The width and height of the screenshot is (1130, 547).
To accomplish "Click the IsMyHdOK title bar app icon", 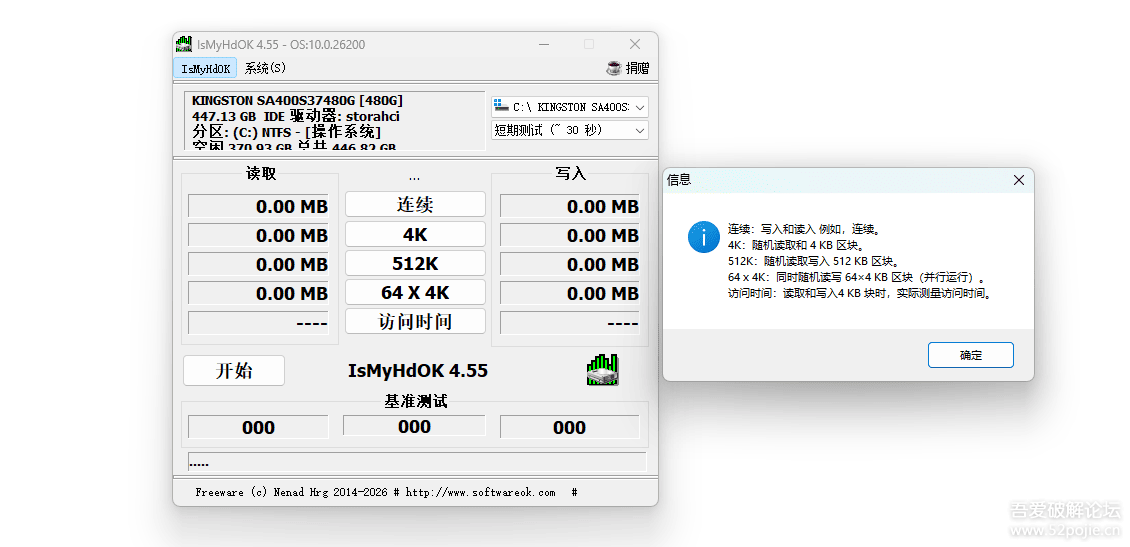I will 184,44.
